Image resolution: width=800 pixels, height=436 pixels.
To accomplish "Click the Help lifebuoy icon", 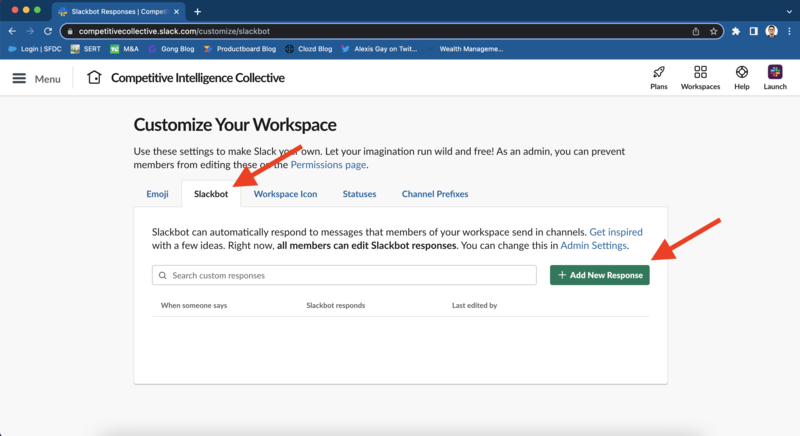I will [x=742, y=73].
